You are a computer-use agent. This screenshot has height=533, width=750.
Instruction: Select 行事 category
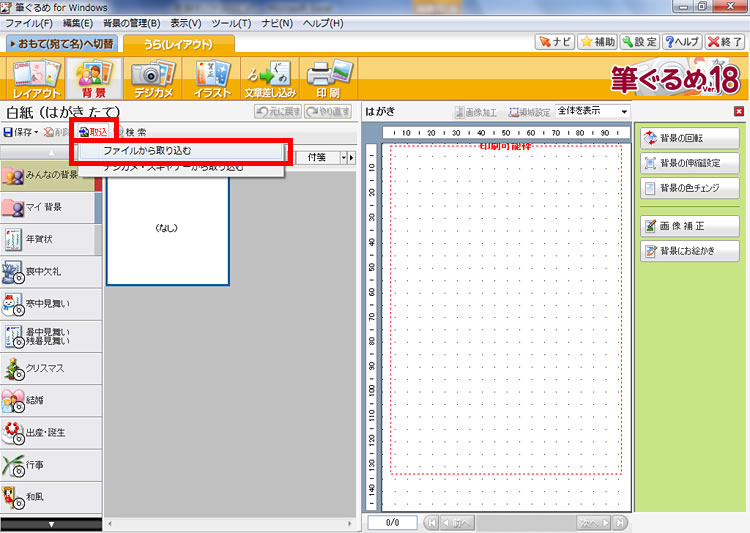click(x=51, y=465)
